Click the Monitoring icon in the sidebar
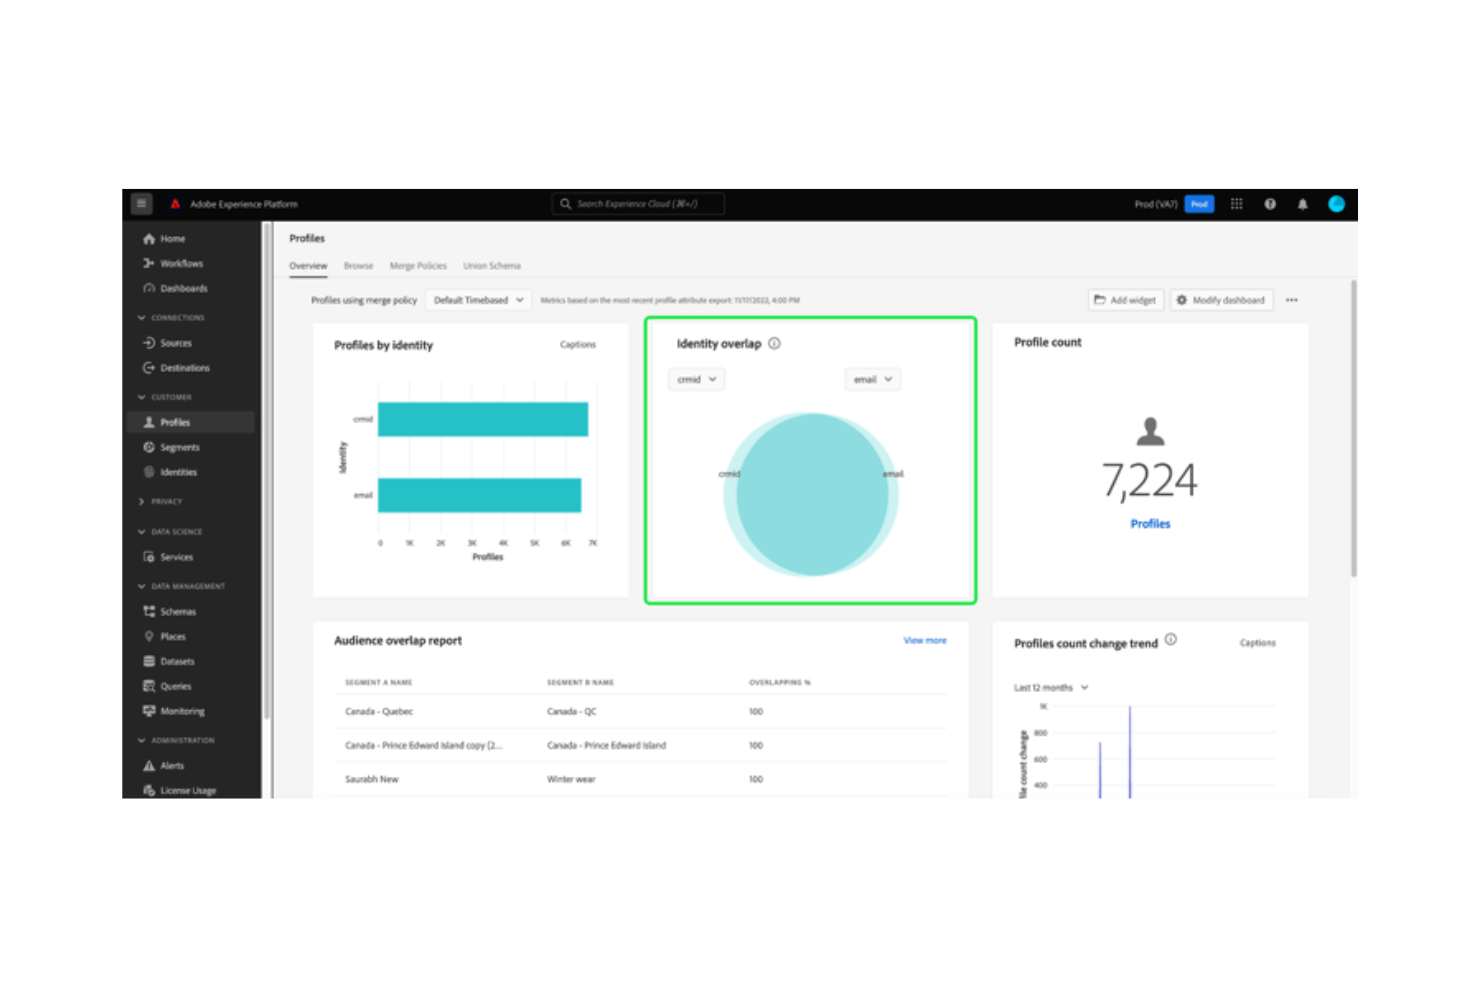Screen dimensions: 1480x987 148,711
